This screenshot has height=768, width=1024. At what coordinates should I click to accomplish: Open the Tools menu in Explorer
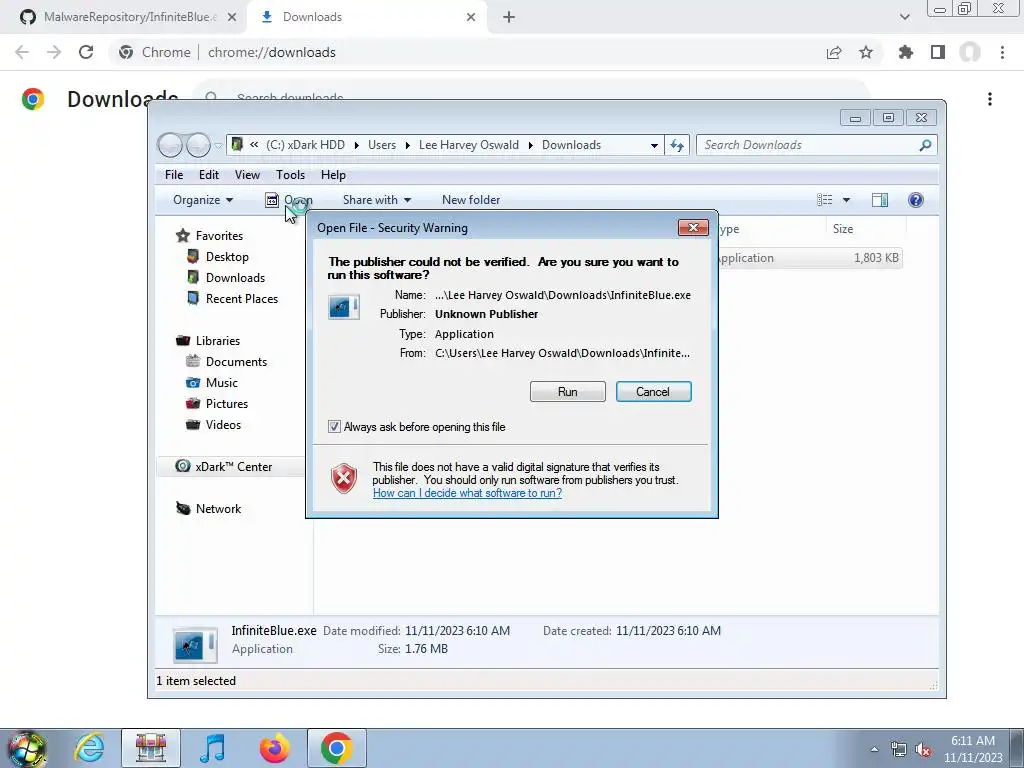pyautogui.click(x=290, y=175)
